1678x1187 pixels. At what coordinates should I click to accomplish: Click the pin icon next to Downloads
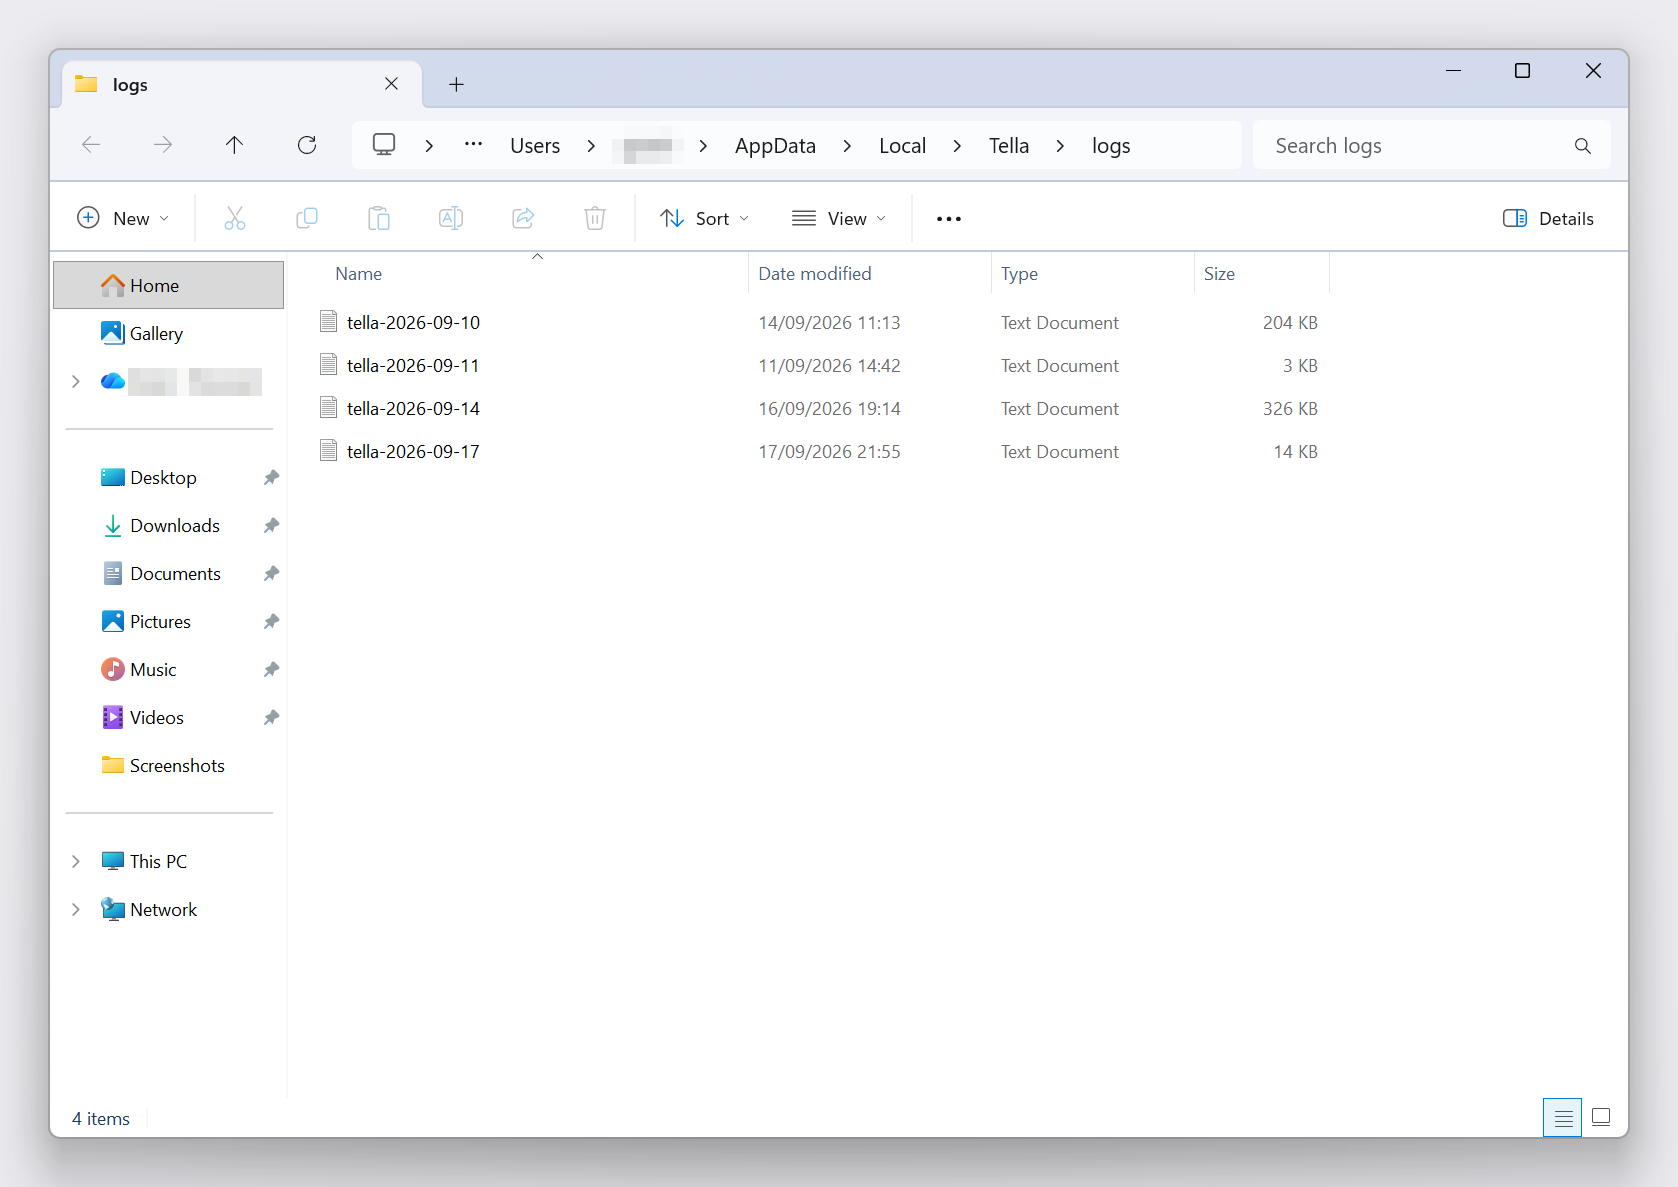(x=271, y=526)
